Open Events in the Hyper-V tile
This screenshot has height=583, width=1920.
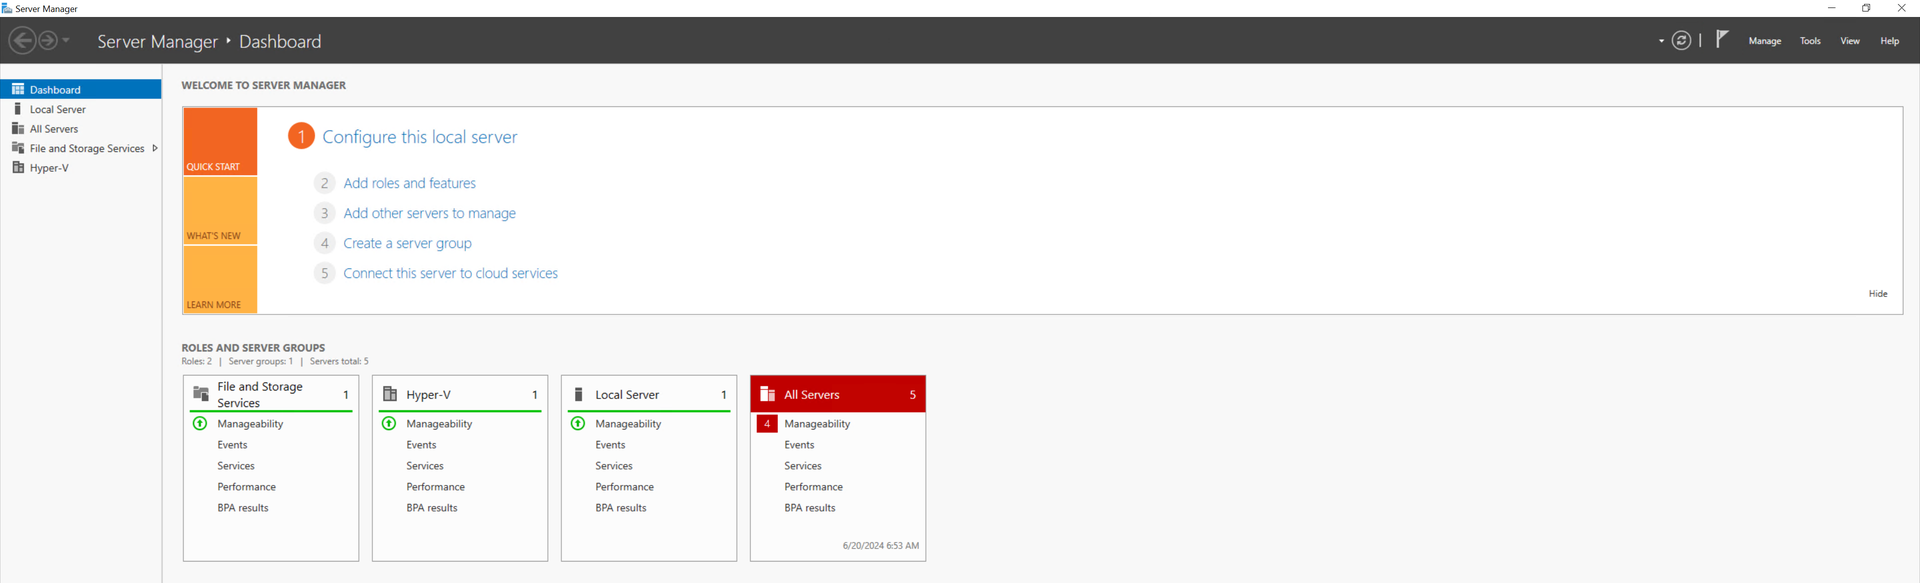[421, 445]
